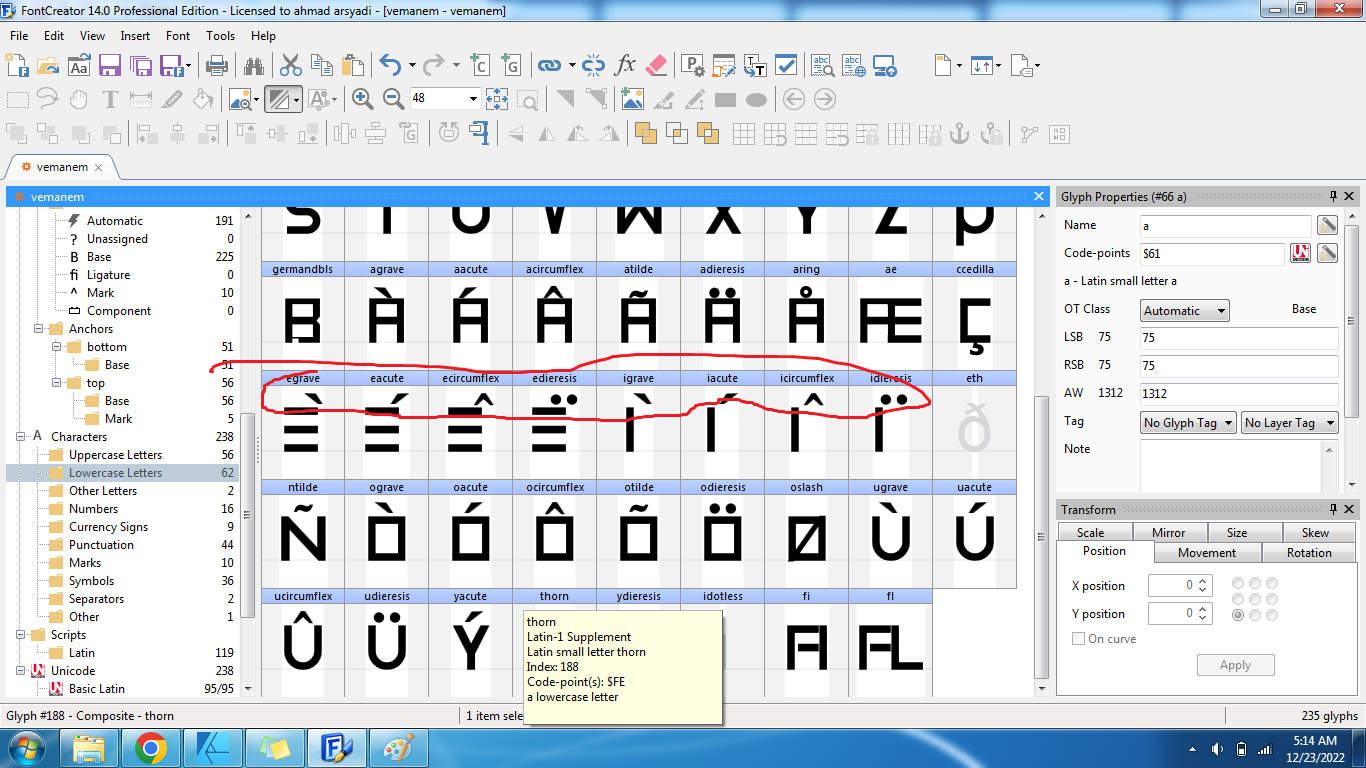Click the Print icon in toolbar
This screenshot has width=1366, height=768.
tap(217, 66)
